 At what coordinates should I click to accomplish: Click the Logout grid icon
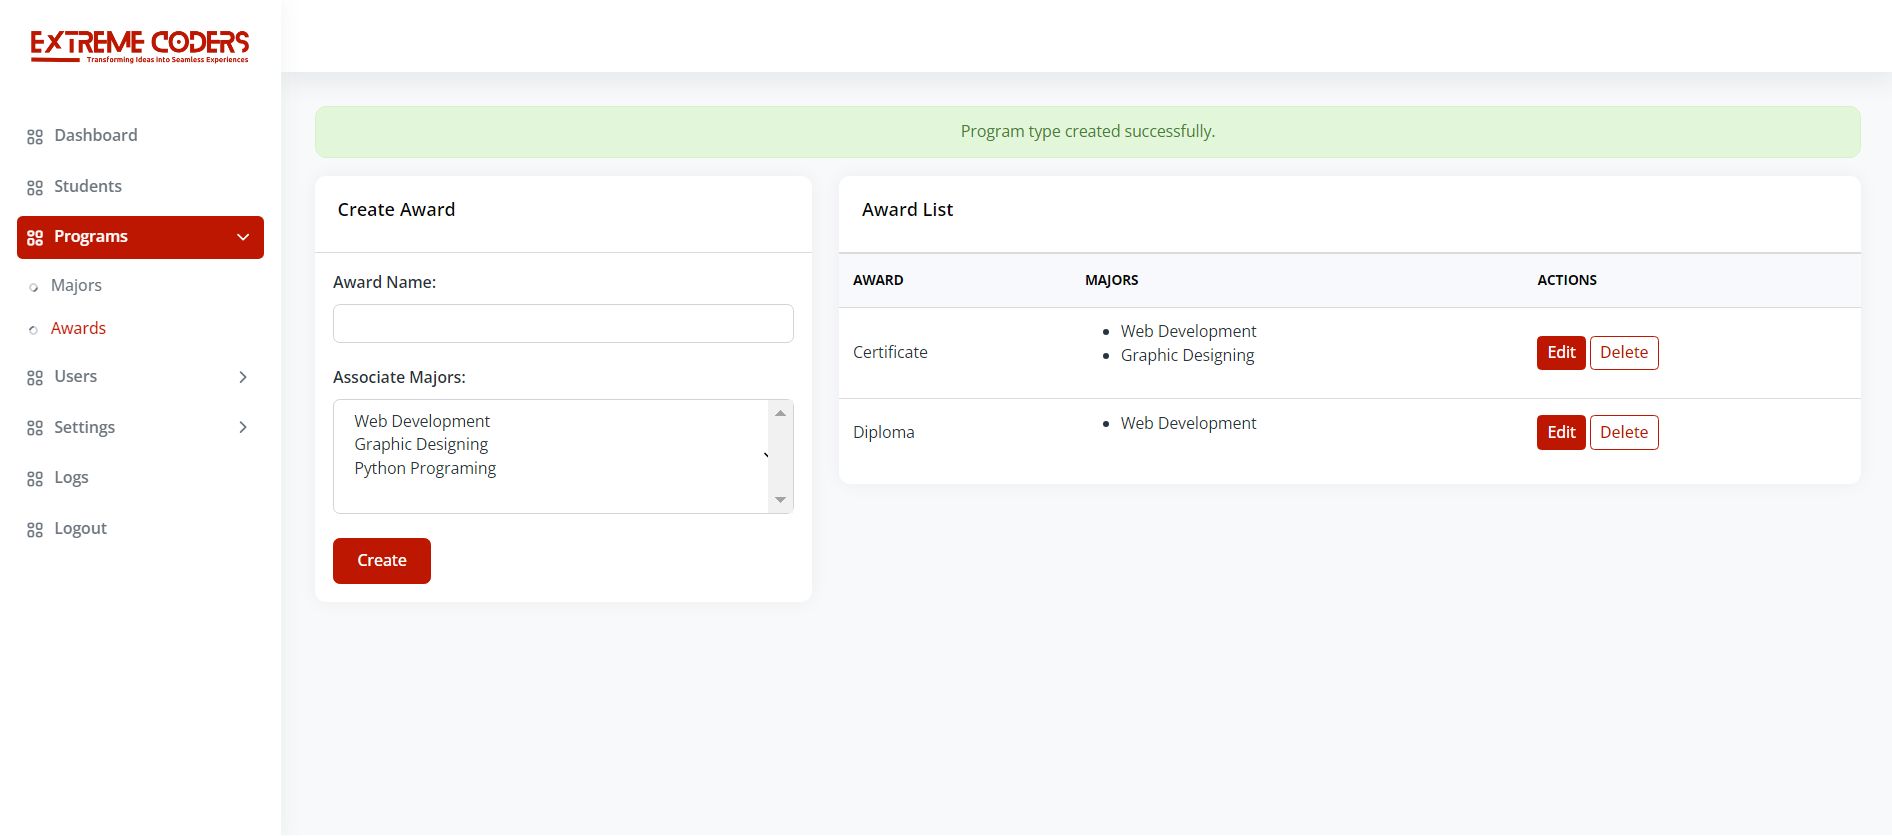tap(35, 530)
